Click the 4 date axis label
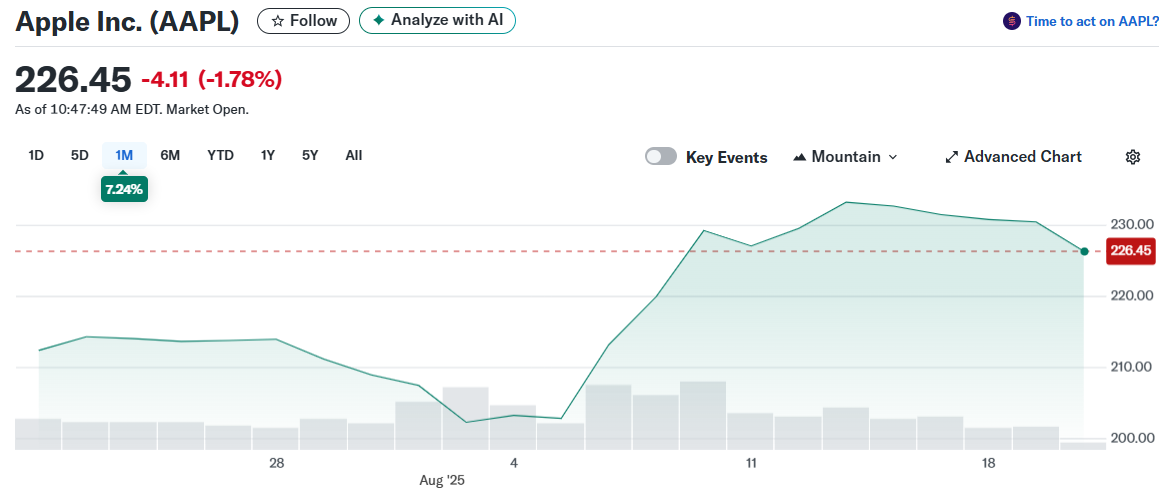 [x=514, y=464]
